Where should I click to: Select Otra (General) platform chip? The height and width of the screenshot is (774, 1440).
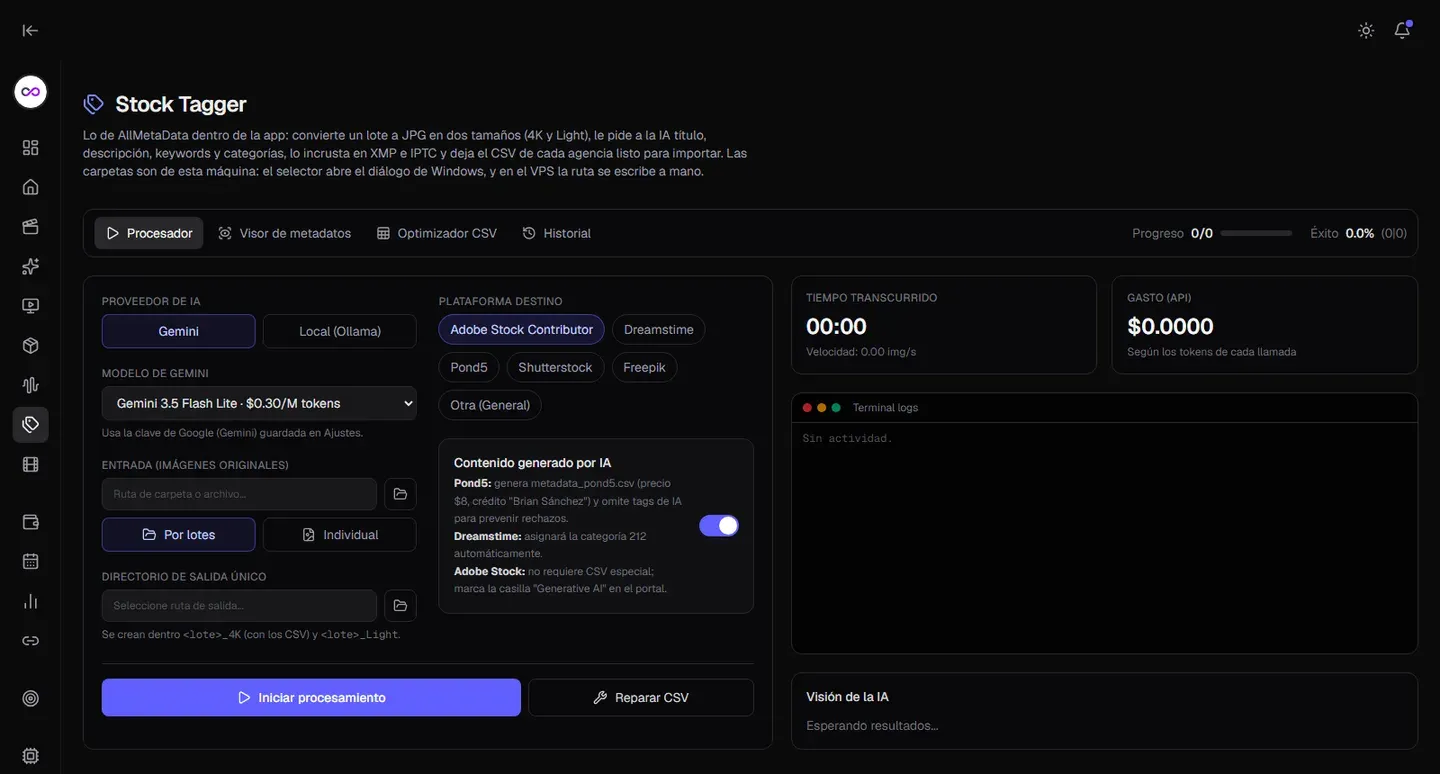[x=490, y=405]
